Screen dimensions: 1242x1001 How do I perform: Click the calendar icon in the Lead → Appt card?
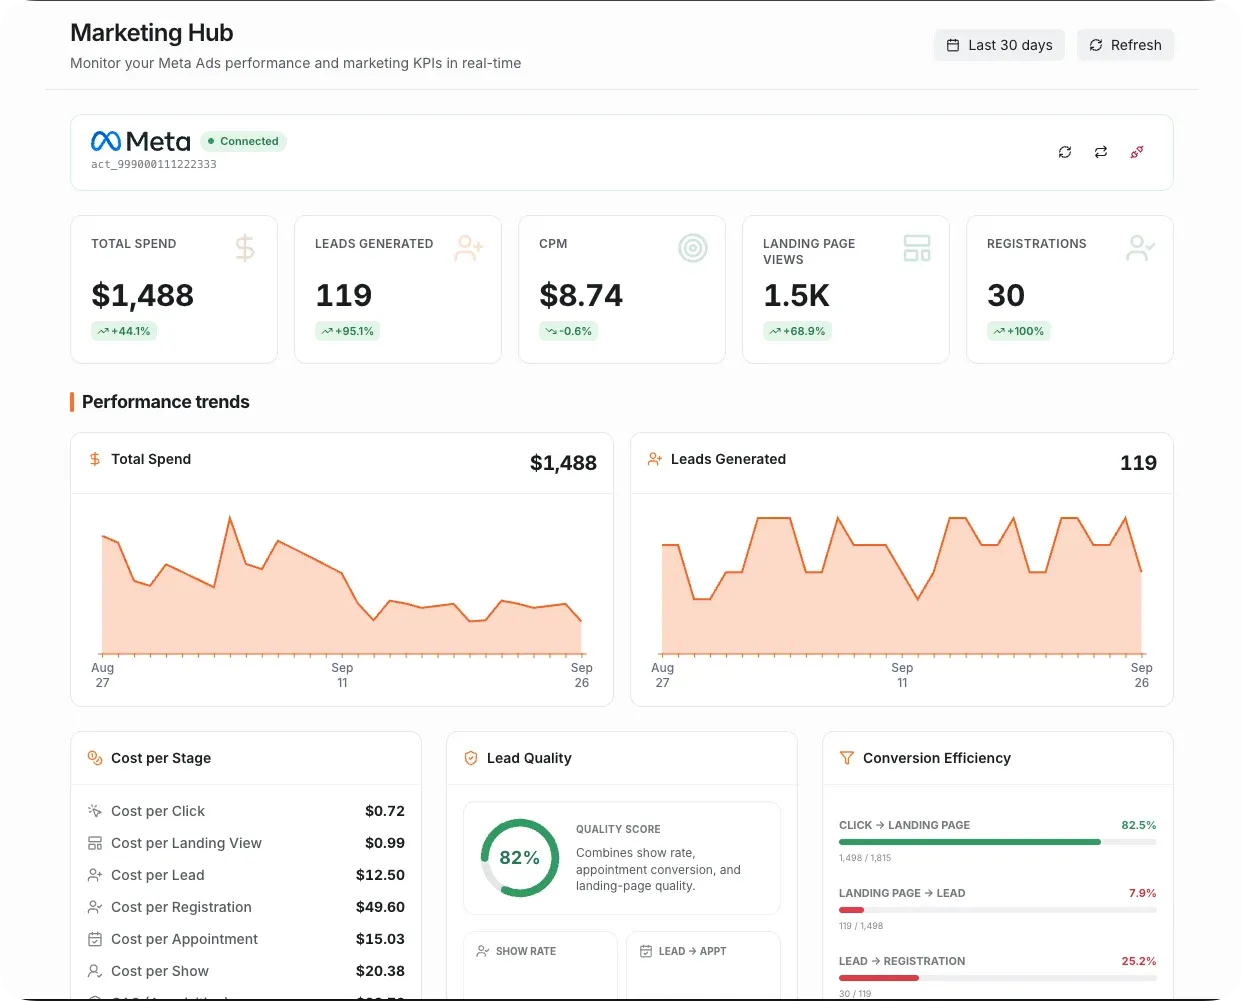pos(646,951)
